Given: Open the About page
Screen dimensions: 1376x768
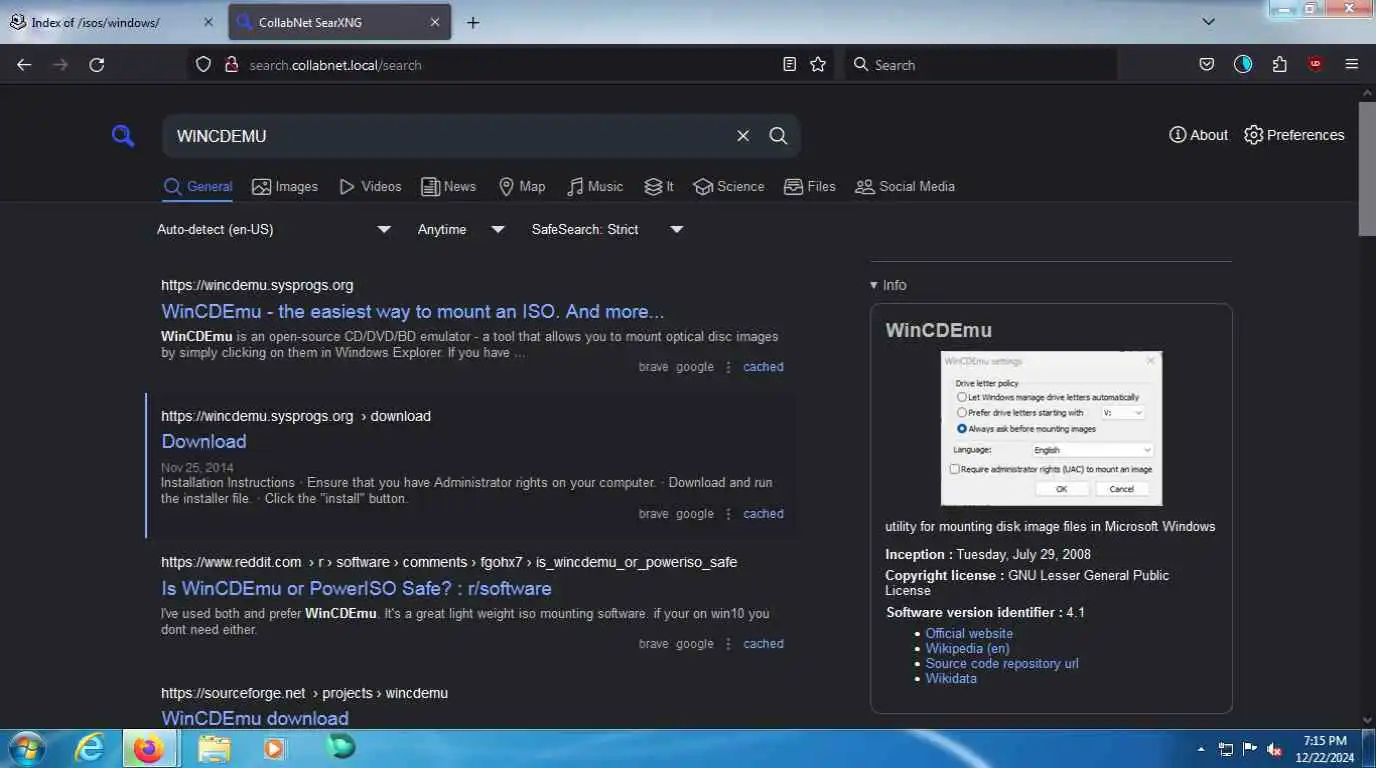Looking at the screenshot, I should point(1198,135).
